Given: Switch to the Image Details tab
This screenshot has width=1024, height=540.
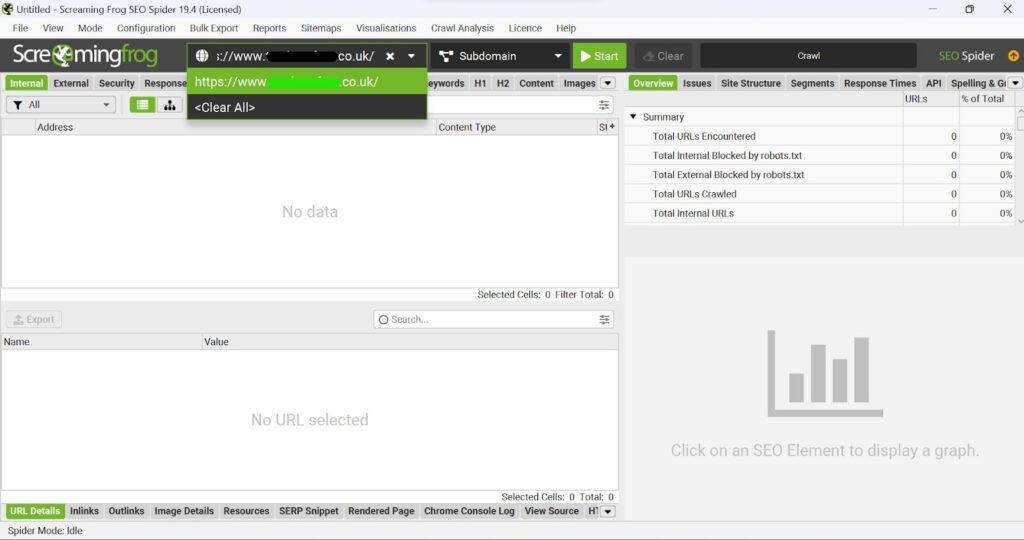Looking at the screenshot, I should (184, 511).
